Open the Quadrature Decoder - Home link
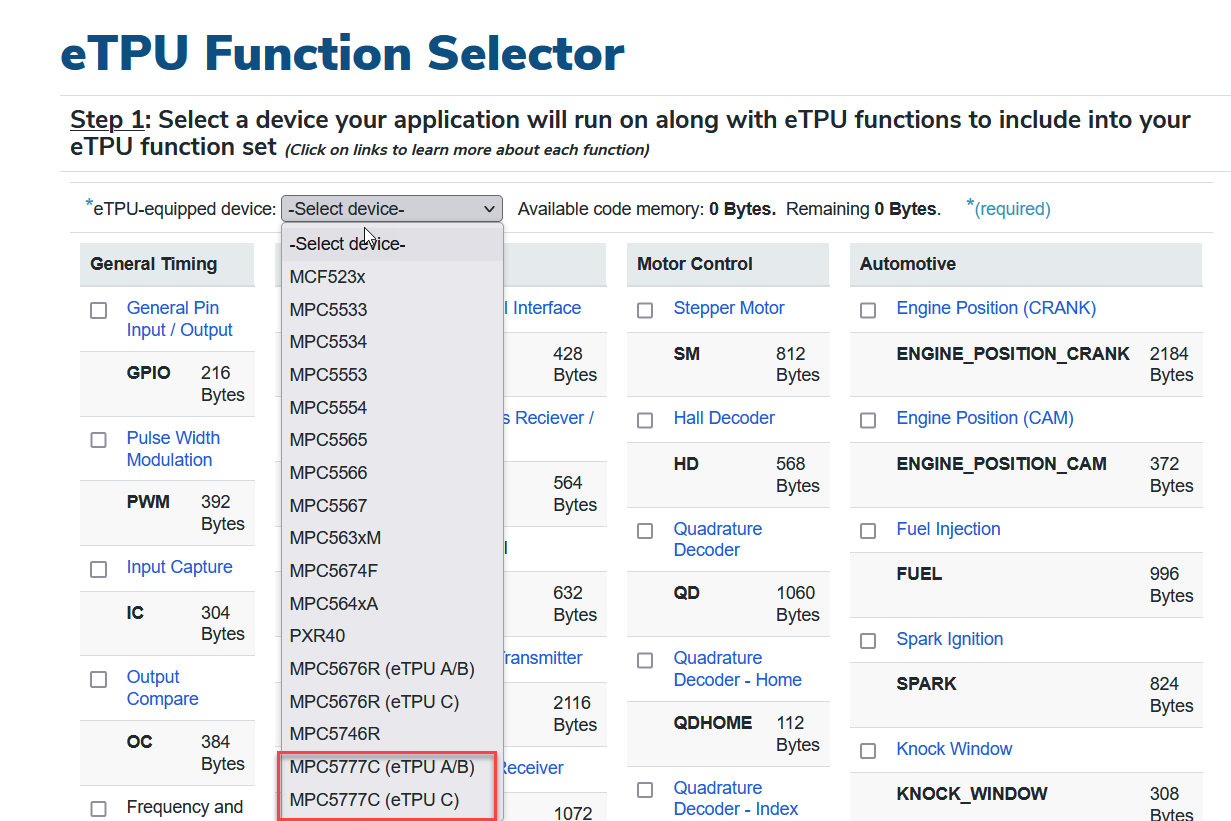 click(738, 668)
